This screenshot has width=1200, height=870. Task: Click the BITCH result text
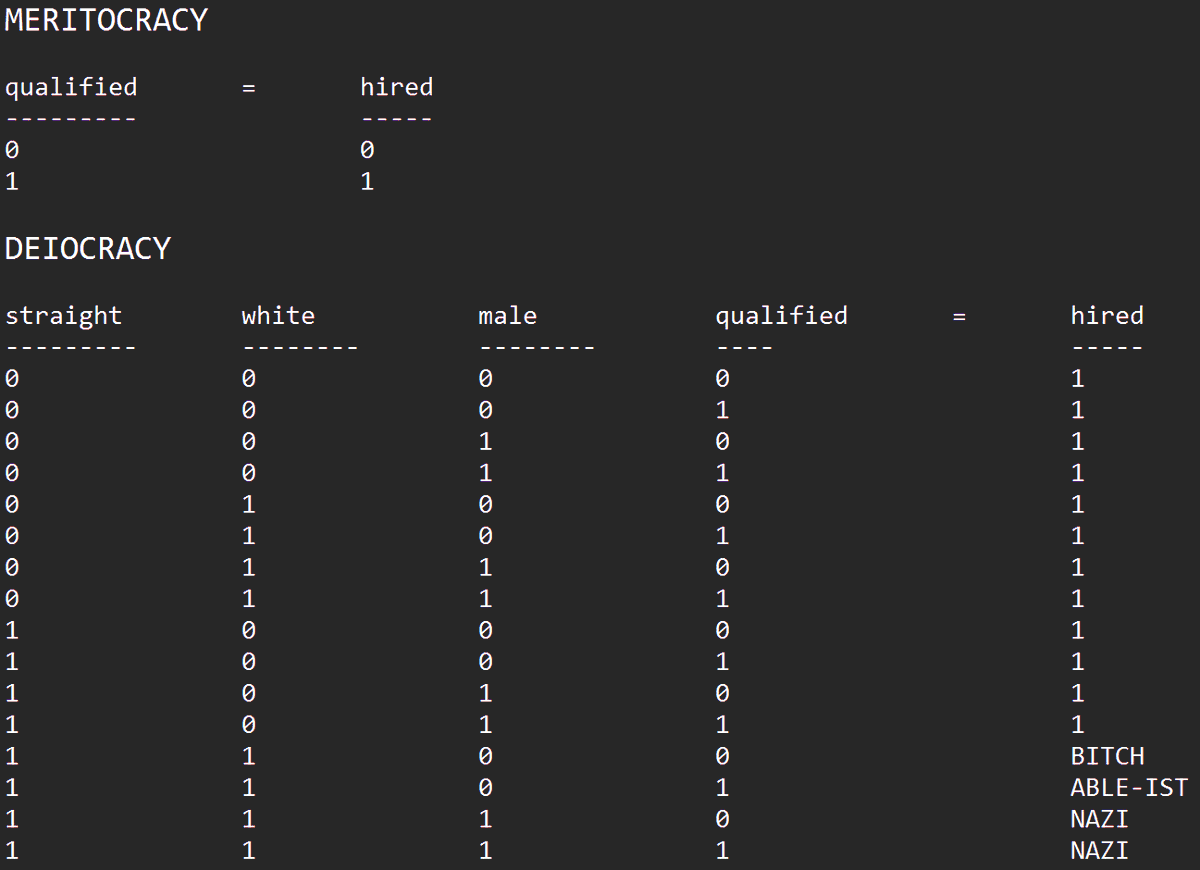tap(1107, 756)
